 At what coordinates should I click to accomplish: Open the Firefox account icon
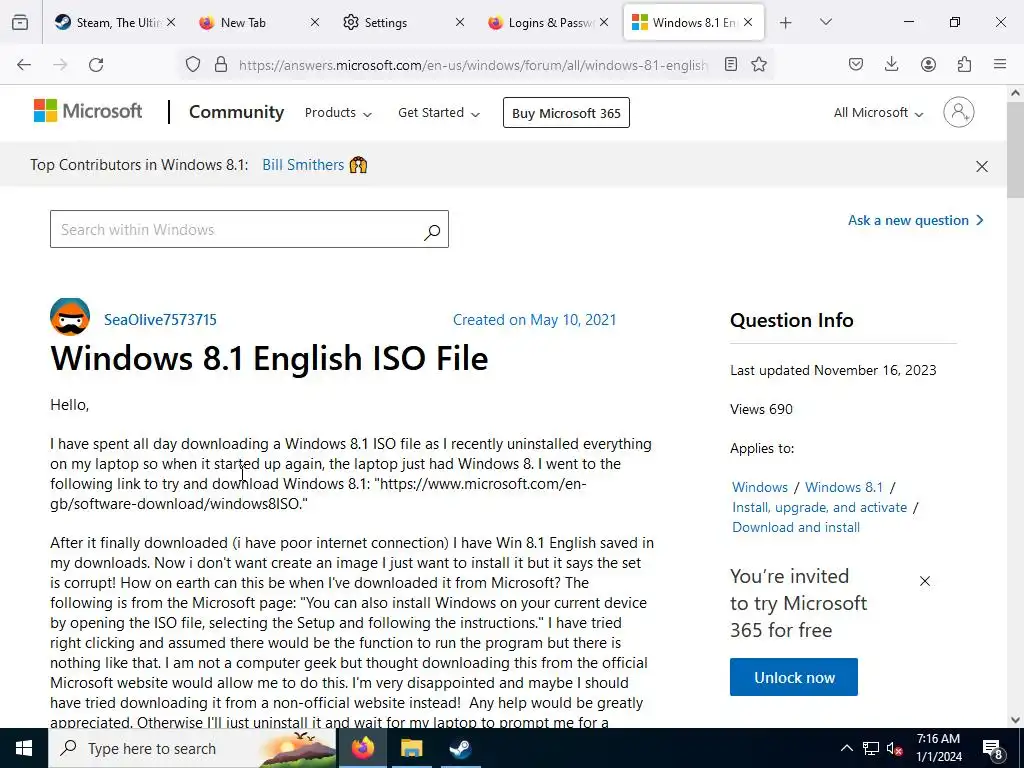click(x=928, y=64)
